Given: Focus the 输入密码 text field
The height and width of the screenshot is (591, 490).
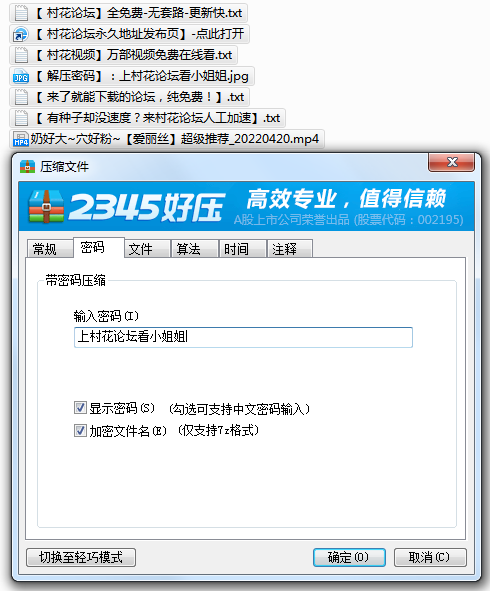Looking at the screenshot, I should [243, 337].
